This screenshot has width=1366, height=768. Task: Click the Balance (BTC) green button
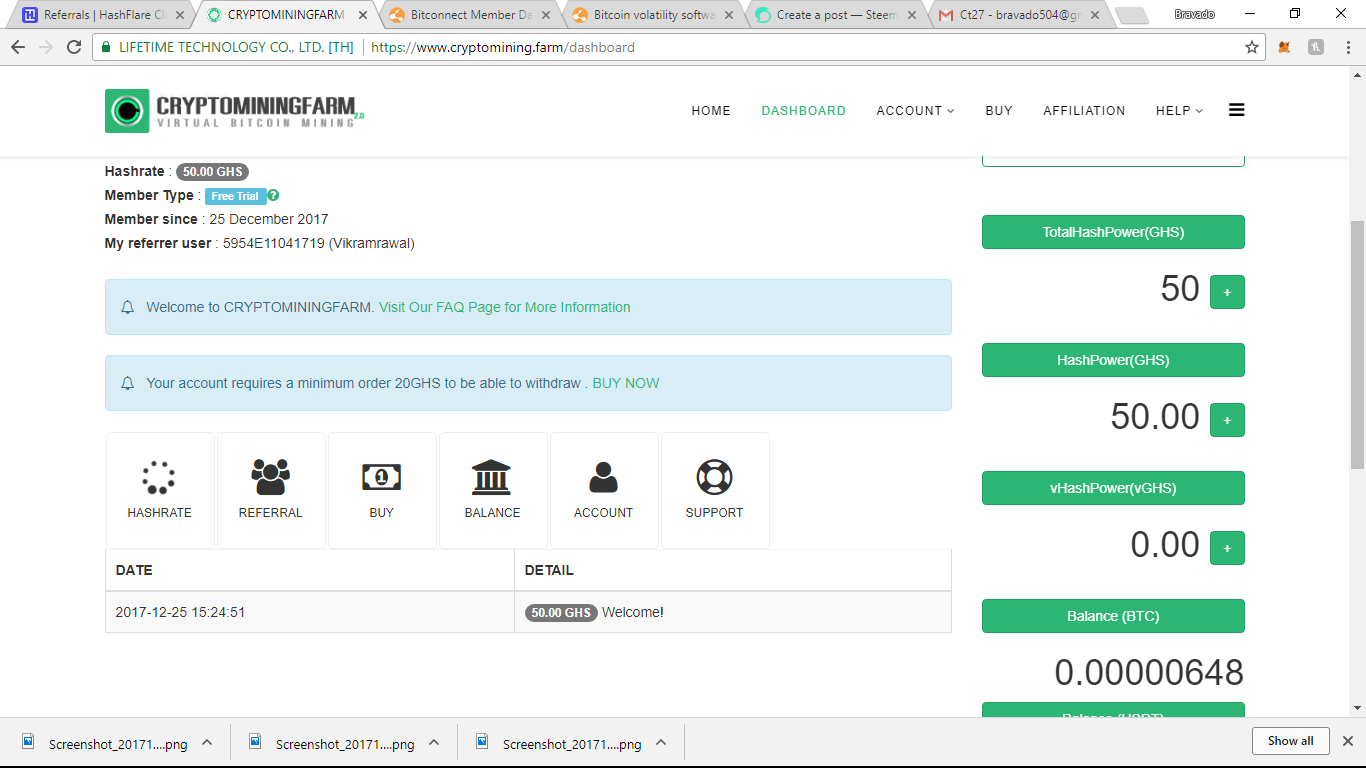pyautogui.click(x=1113, y=616)
